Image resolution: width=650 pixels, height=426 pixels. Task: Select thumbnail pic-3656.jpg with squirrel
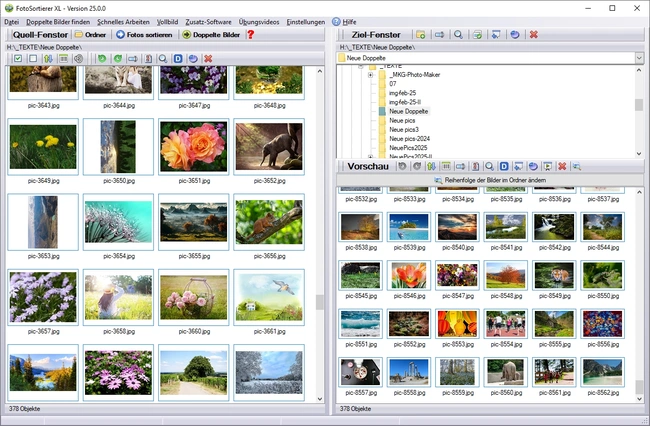pyautogui.click(x=269, y=222)
